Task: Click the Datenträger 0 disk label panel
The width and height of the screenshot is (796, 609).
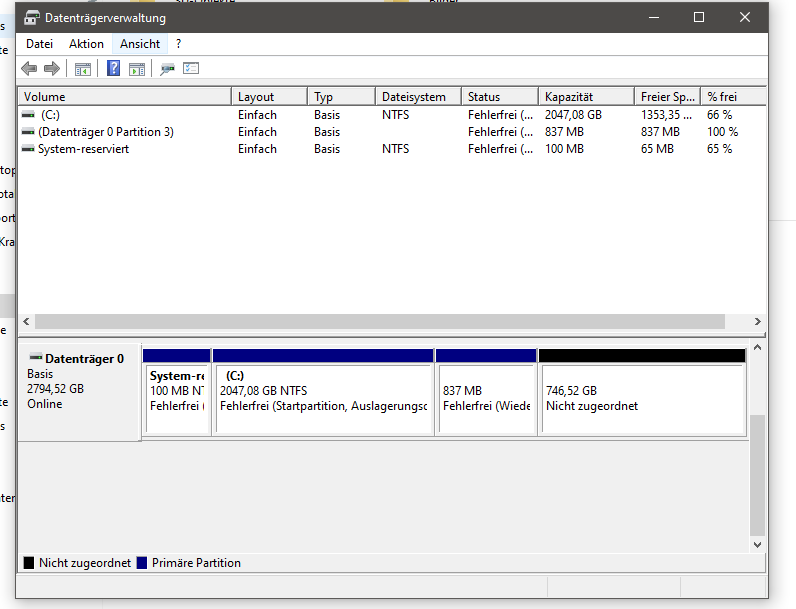Action: [79, 392]
